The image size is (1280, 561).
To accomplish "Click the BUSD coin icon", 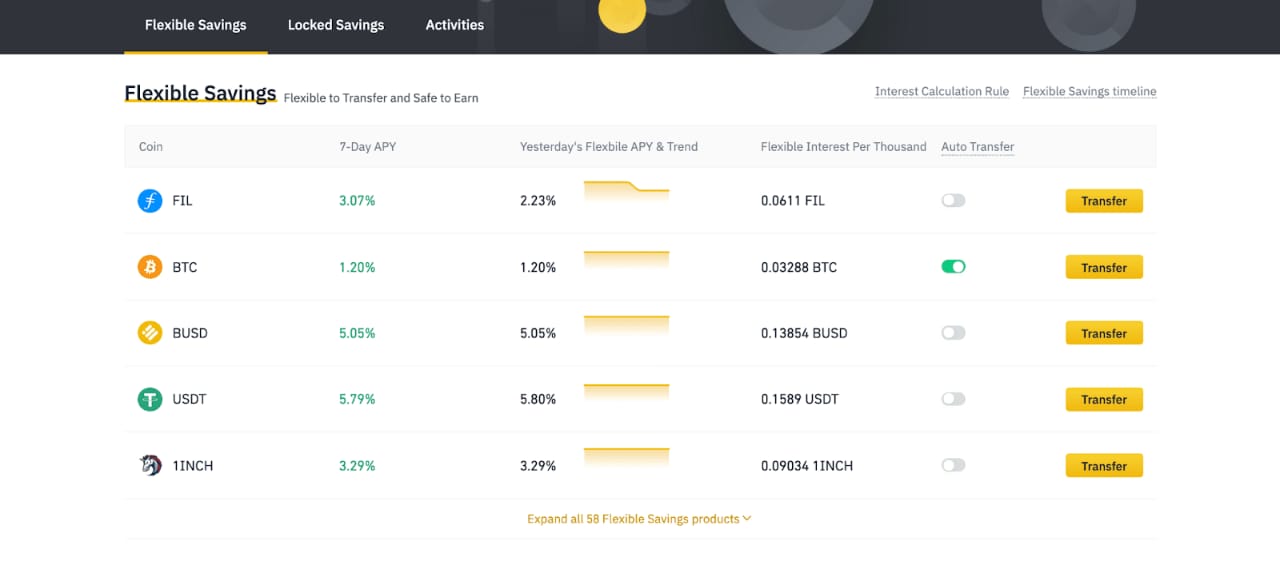I will click(x=149, y=333).
